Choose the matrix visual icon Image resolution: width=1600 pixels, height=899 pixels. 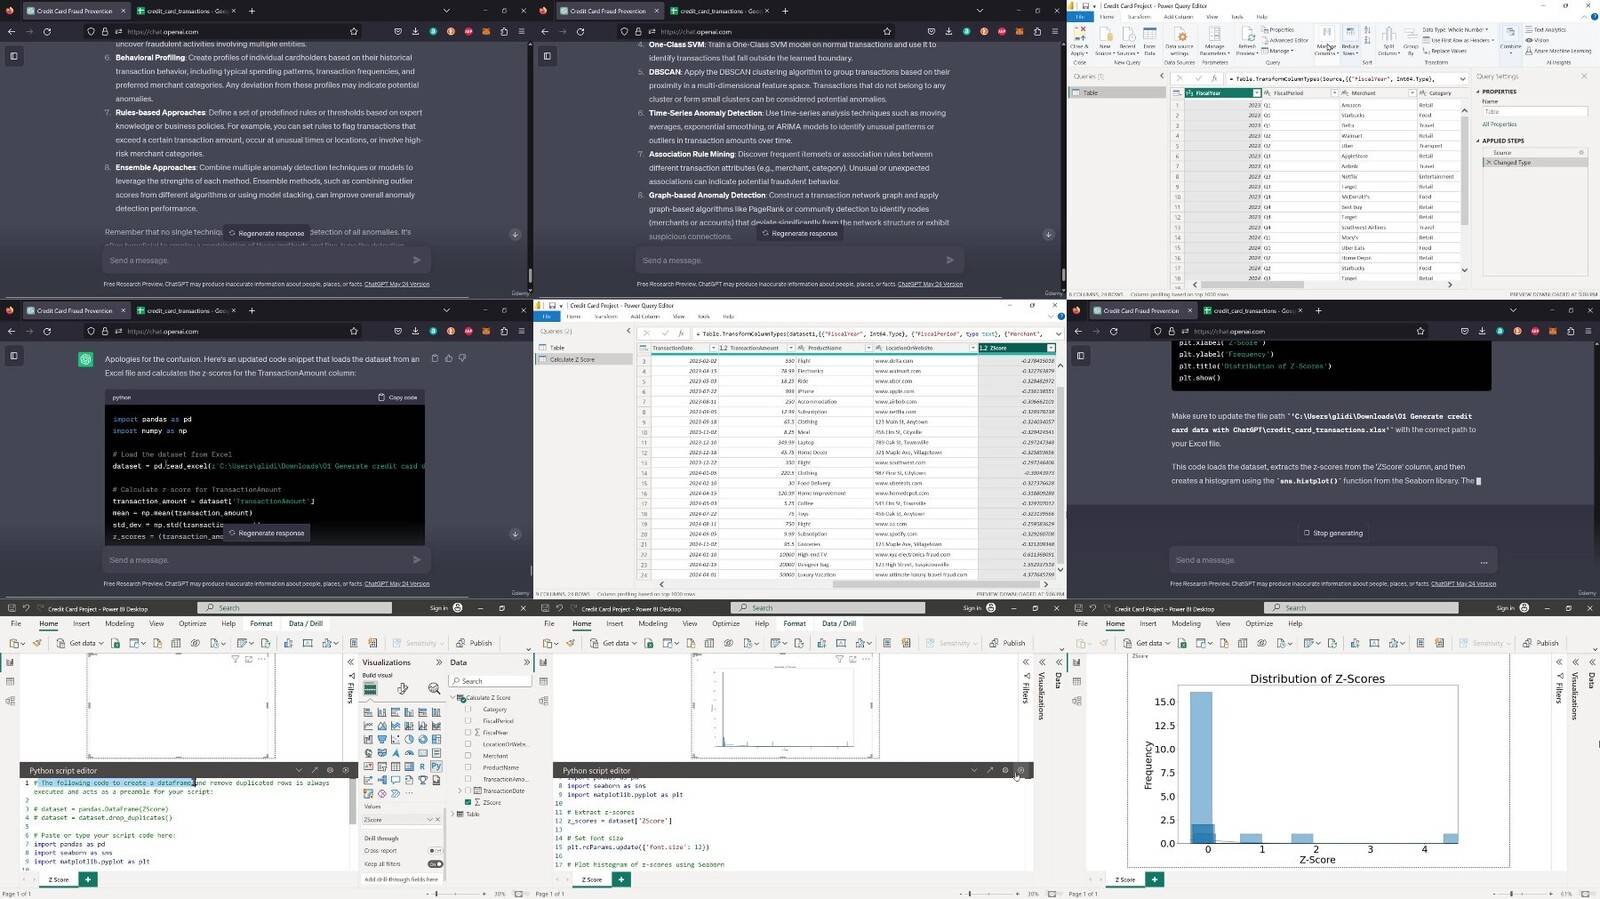click(x=409, y=767)
